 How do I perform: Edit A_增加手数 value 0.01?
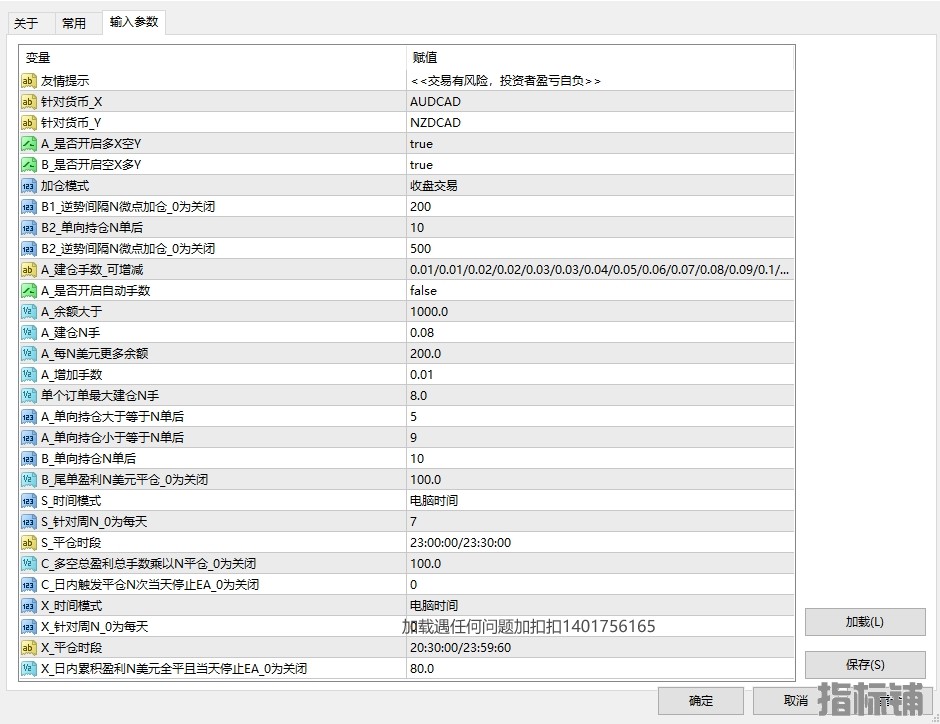point(600,375)
